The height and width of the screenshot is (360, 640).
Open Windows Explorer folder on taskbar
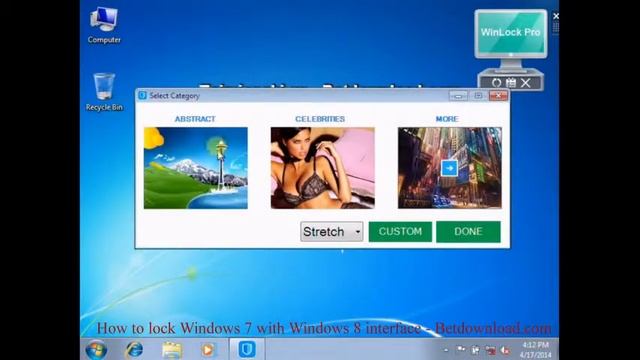click(172, 350)
